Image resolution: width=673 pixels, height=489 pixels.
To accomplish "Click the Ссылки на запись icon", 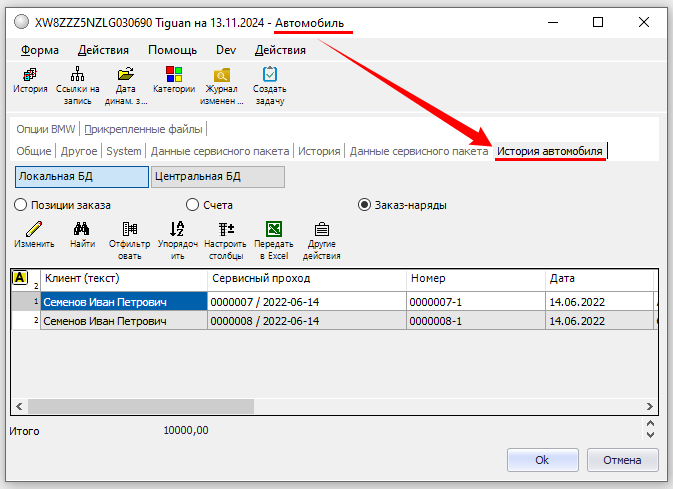I will click(x=78, y=74).
